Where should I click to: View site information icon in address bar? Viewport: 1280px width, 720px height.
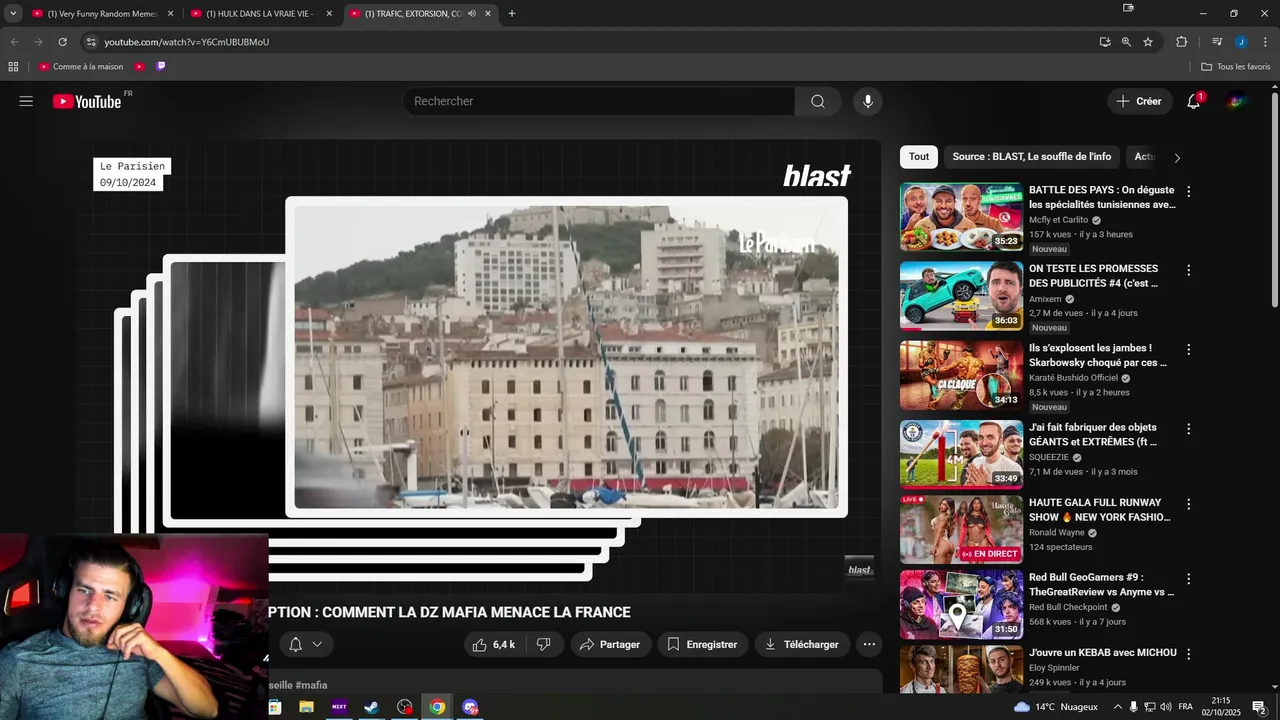91,42
